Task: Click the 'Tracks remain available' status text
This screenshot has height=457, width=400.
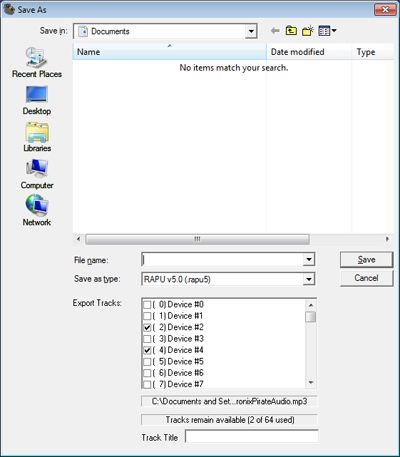Action: coord(230,420)
